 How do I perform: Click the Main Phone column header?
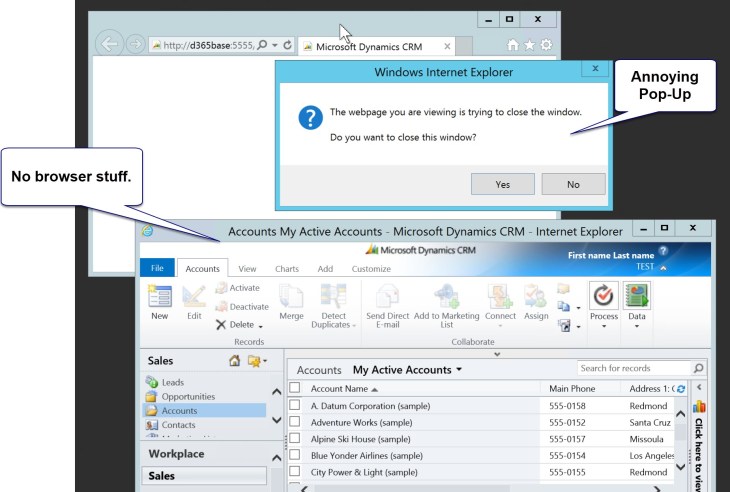572,389
